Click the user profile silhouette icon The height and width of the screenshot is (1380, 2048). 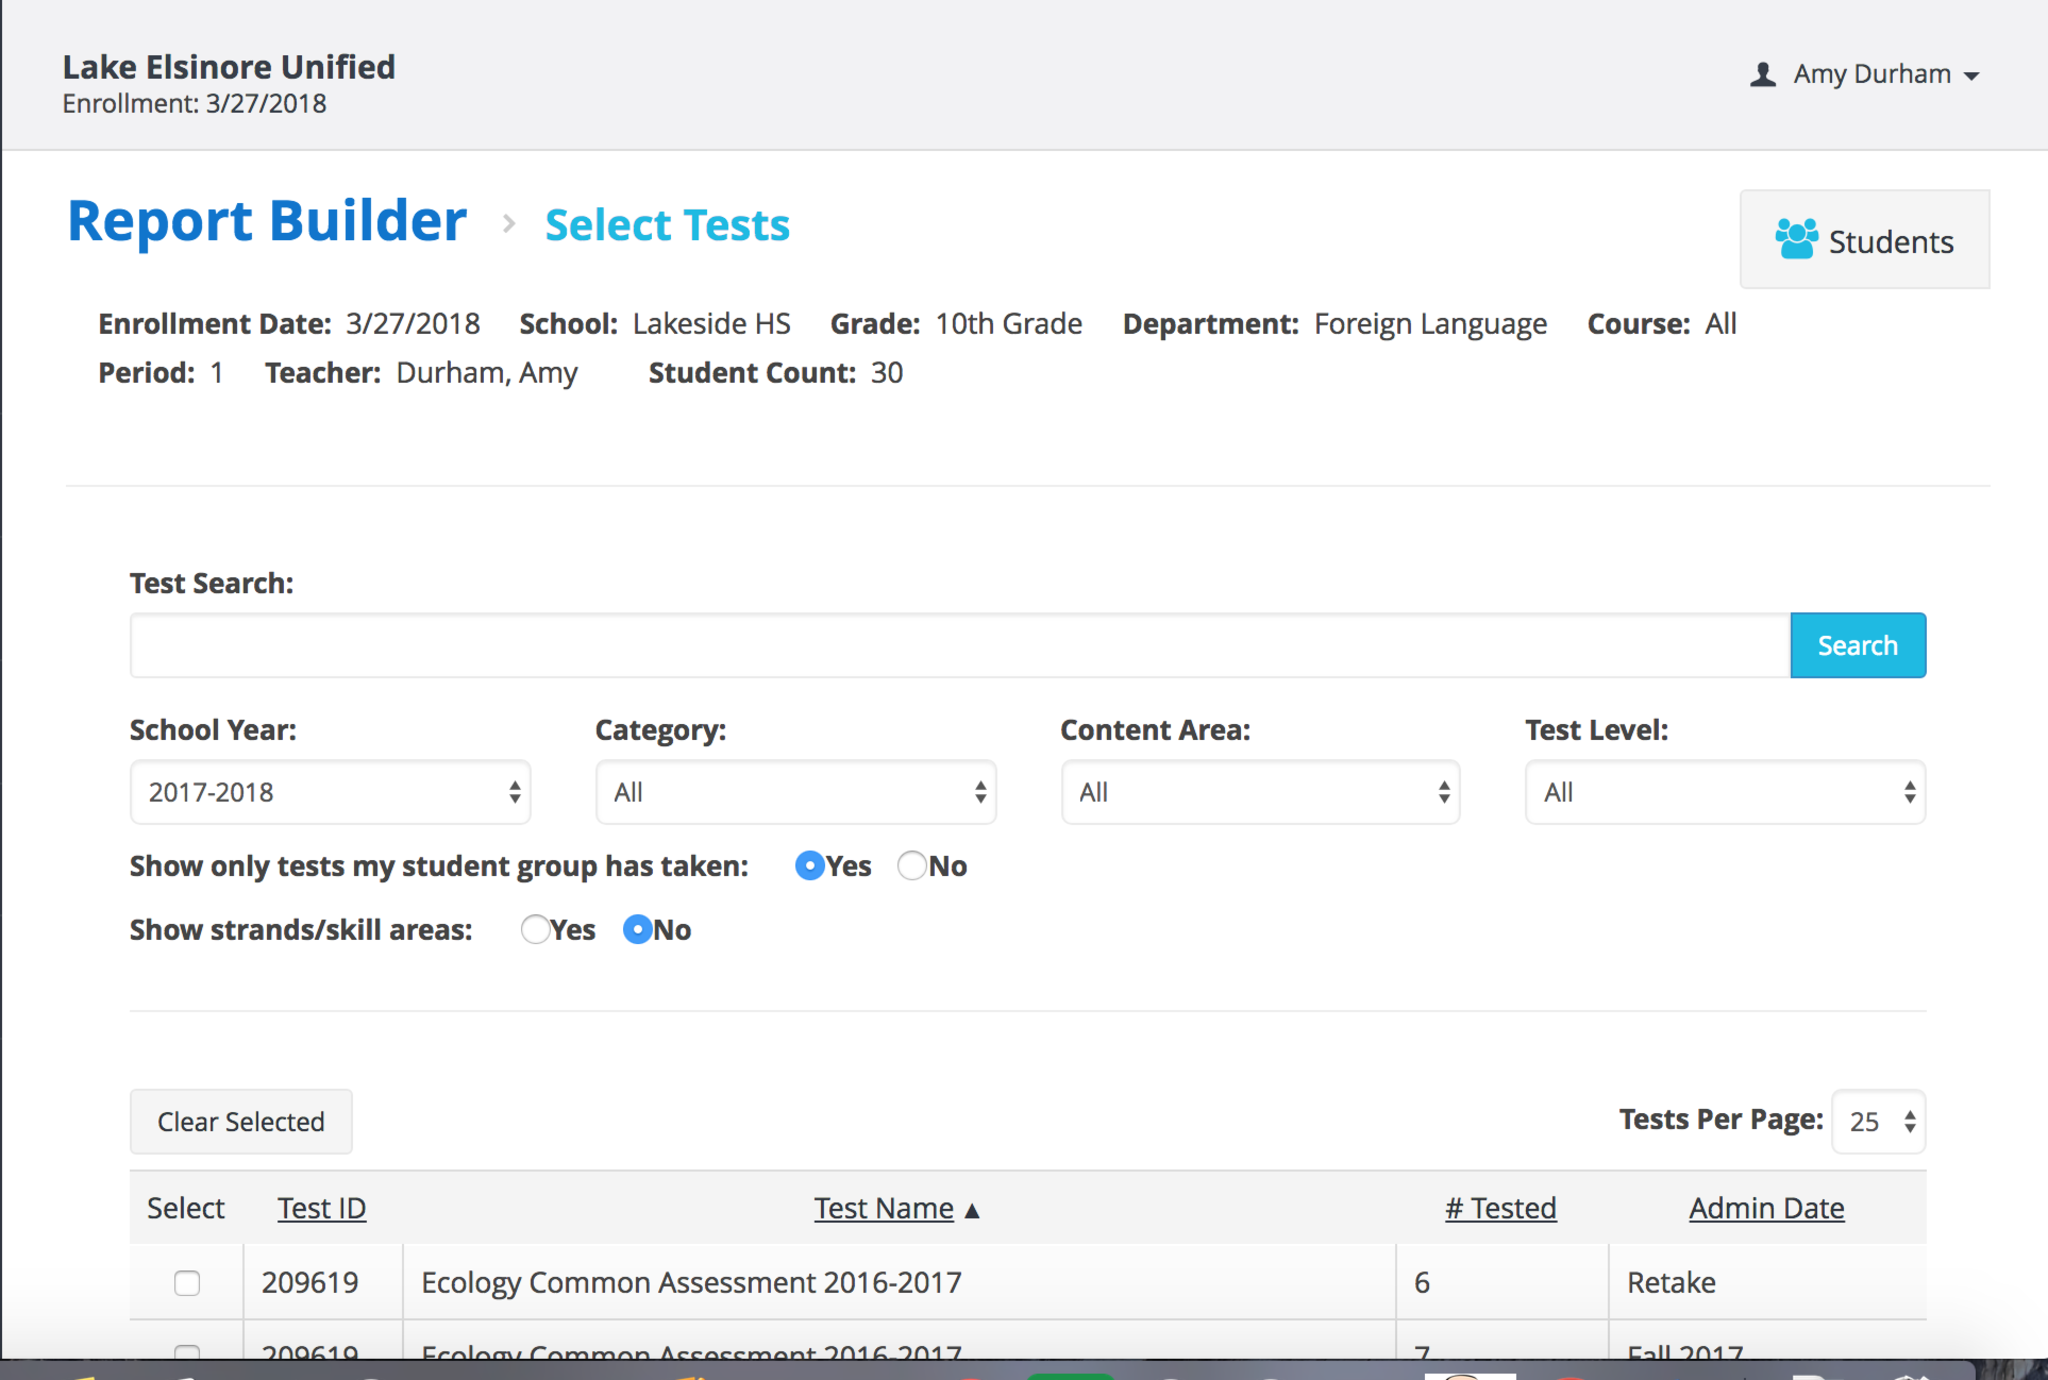[x=1763, y=75]
